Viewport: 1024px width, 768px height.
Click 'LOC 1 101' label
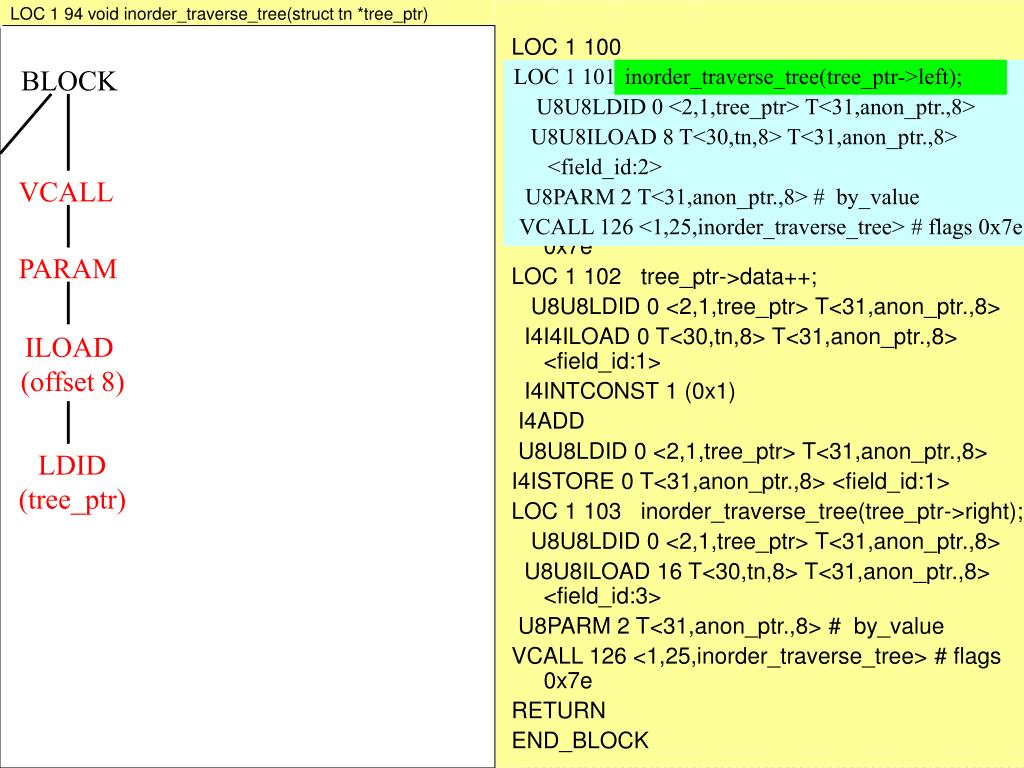tap(564, 77)
